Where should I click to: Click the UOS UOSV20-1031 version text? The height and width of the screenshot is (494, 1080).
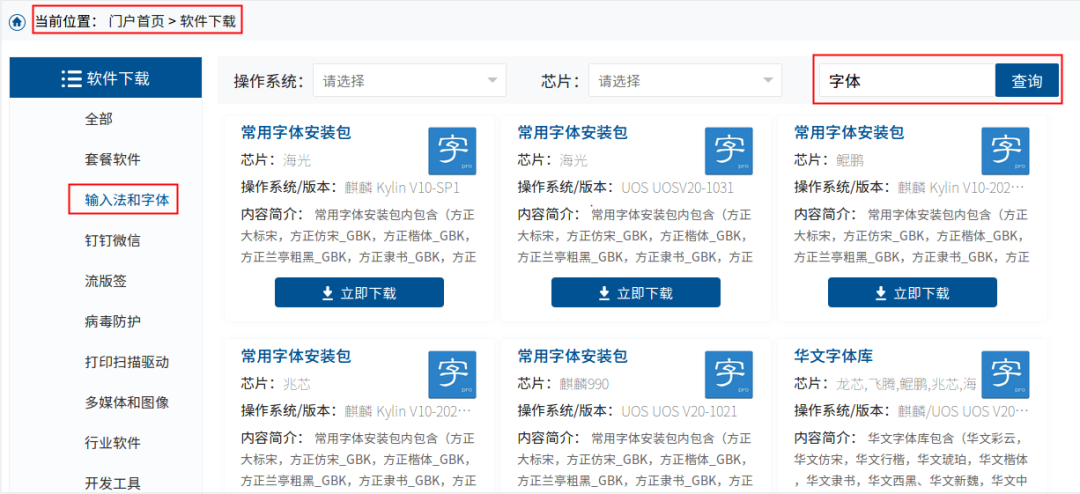[x=677, y=187]
